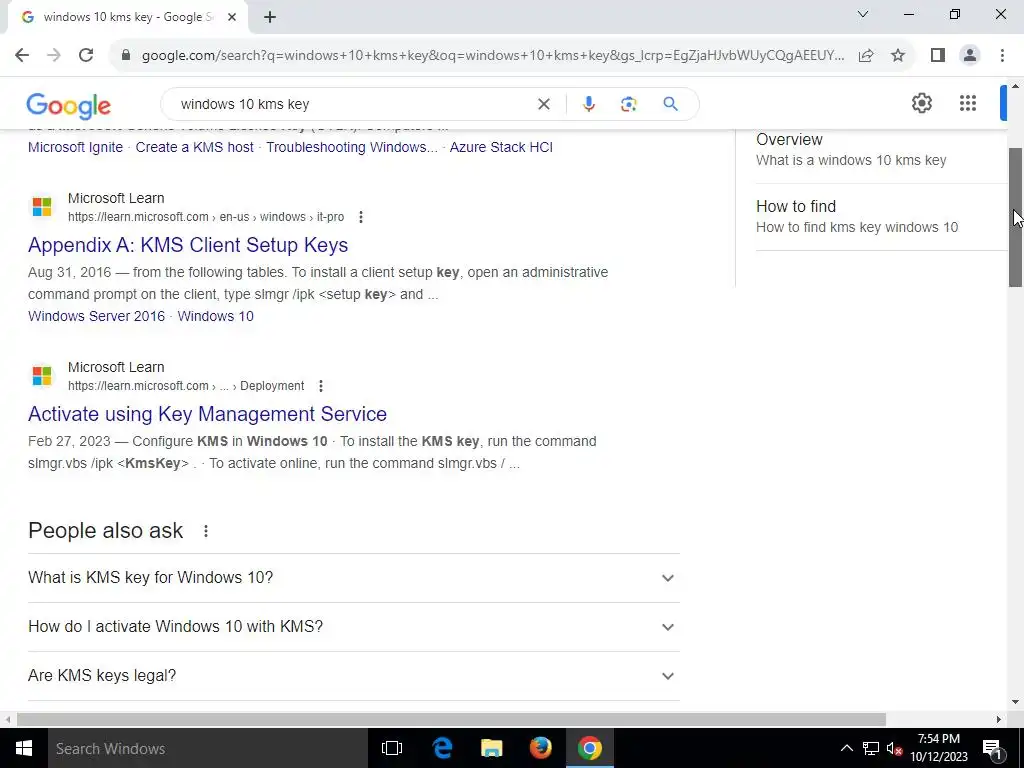View site information lock icon
Image resolution: width=1024 pixels, height=768 pixels.
point(126,56)
